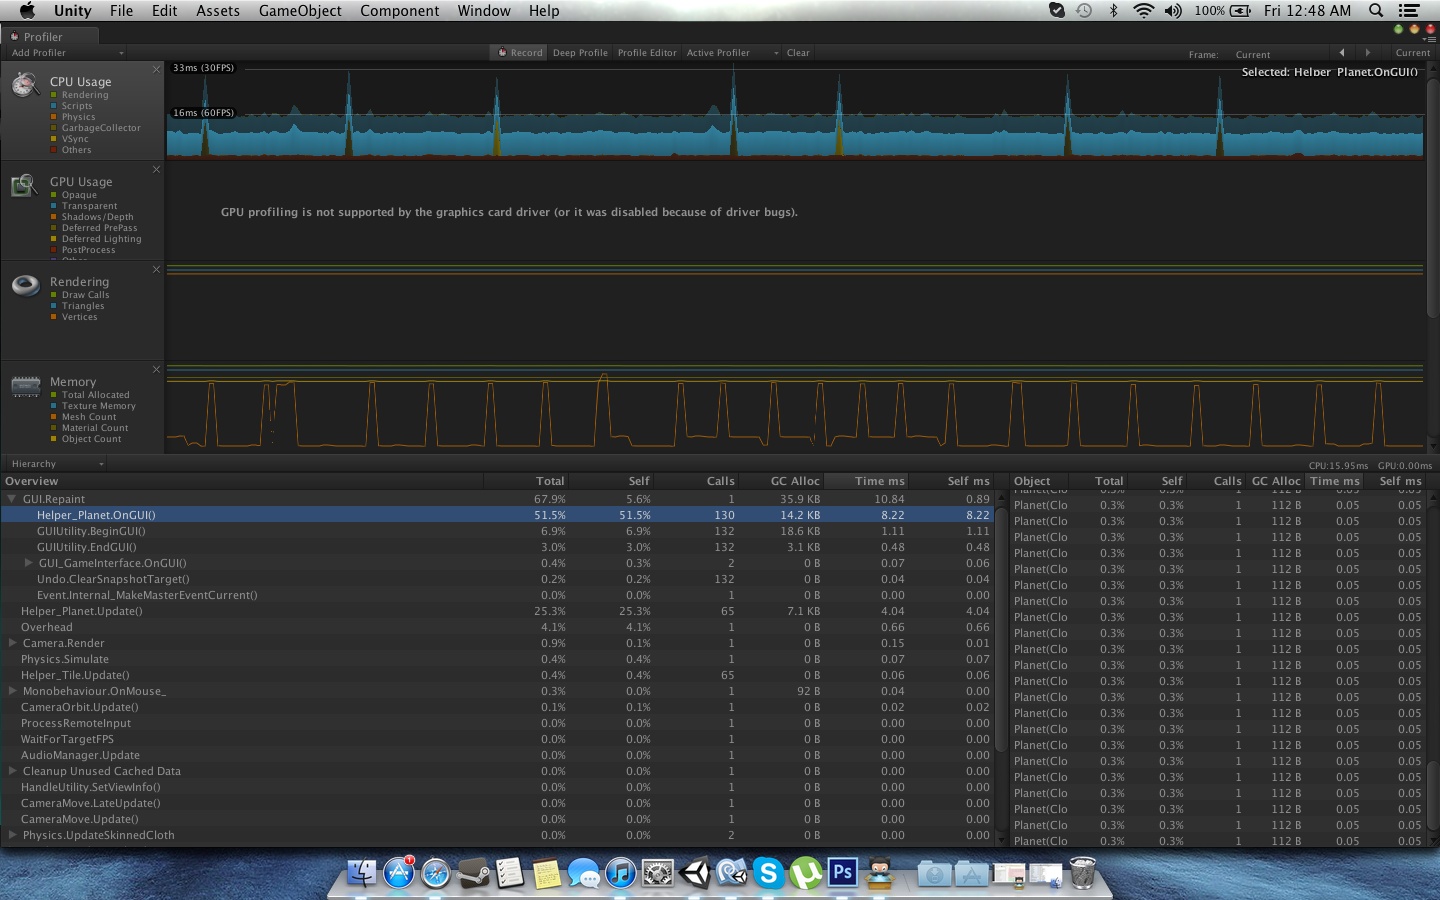The image size is (1440, 900).
Task: Open the GameObject menu
Action: click(x=300, y=10)
